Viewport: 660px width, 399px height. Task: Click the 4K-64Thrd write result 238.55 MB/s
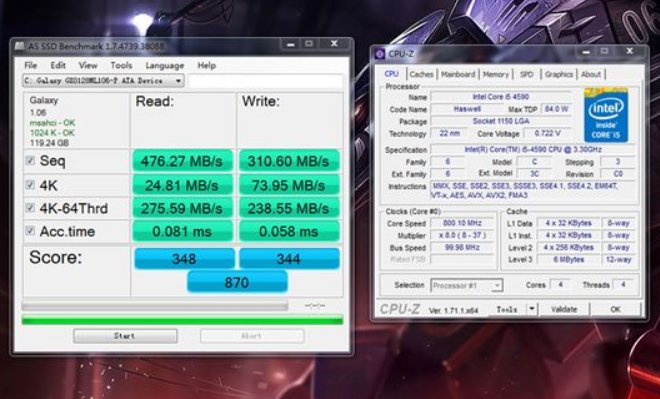pyautogui.click(x=289, y=208)
